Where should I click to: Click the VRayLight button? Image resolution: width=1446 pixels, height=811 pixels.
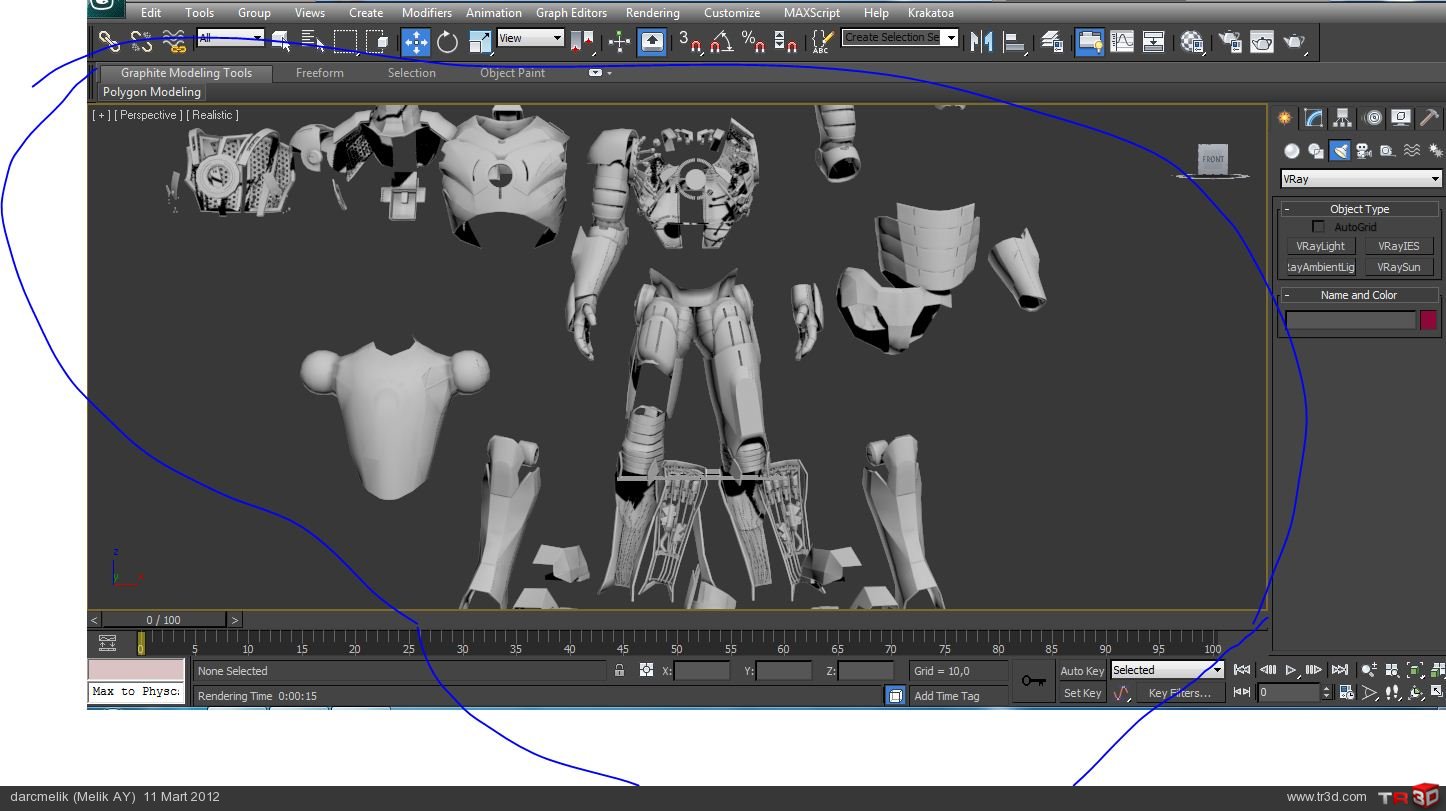1320,246
